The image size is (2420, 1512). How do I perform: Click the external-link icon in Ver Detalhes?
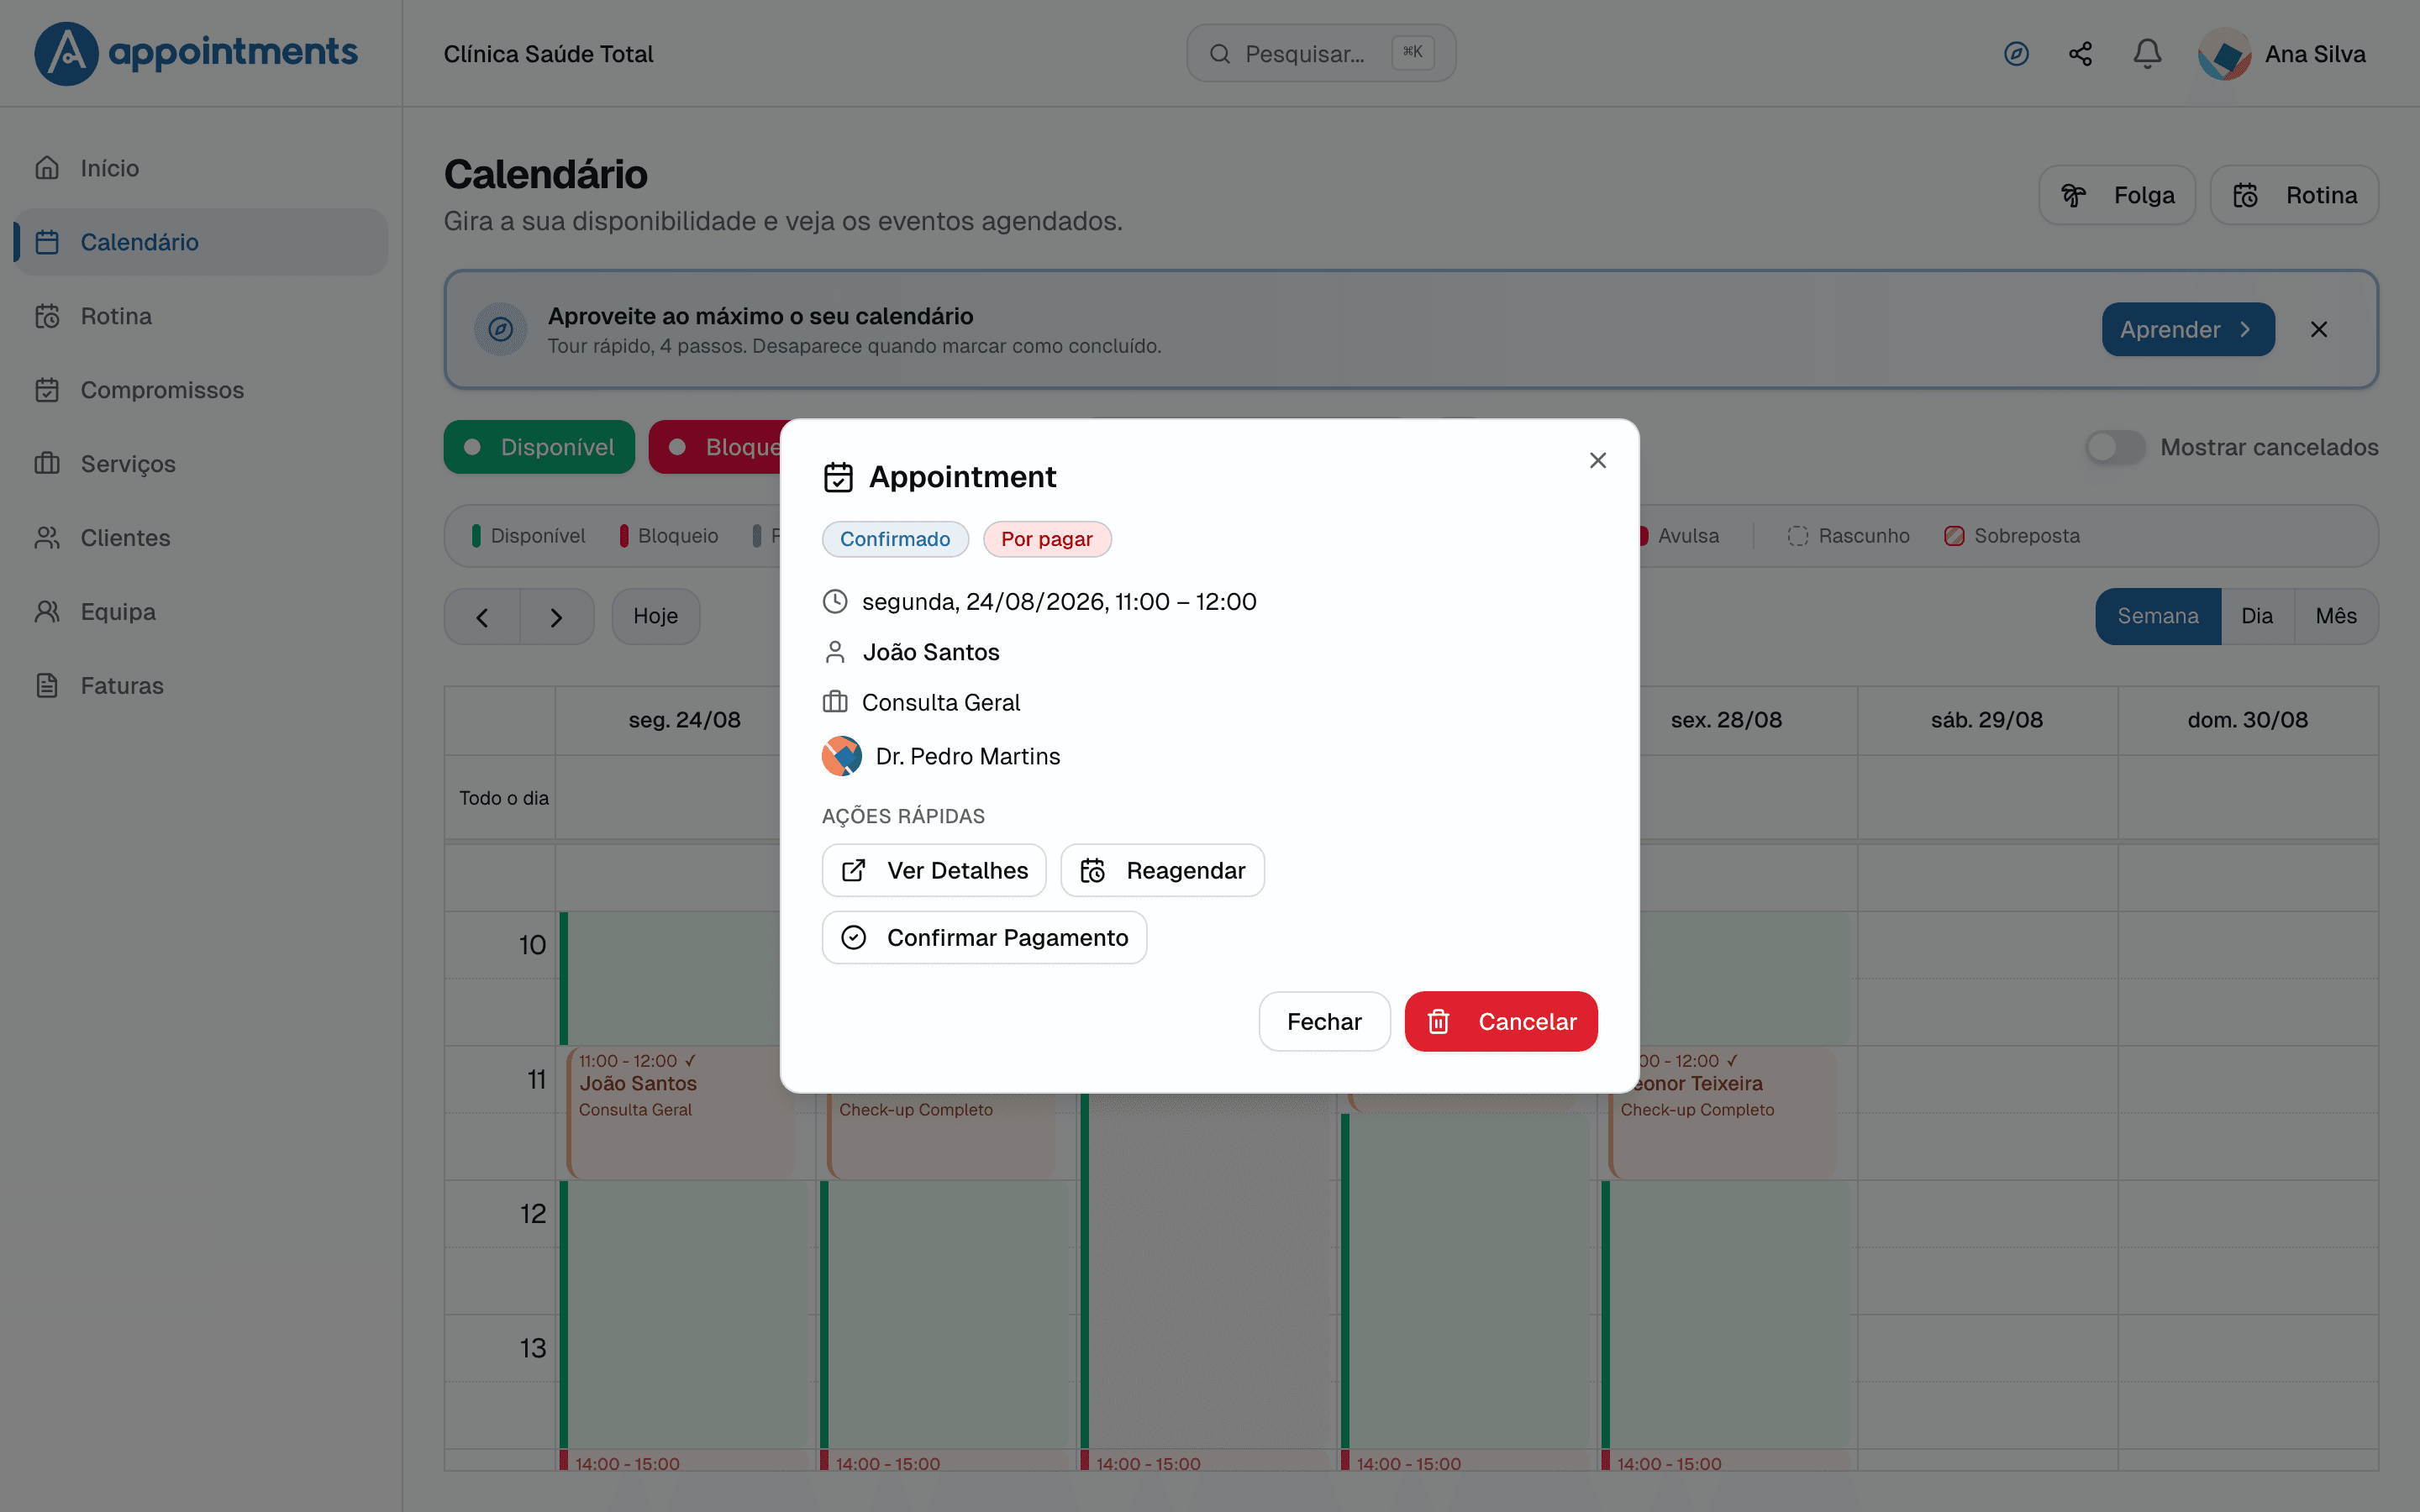(x=854, y=870)
